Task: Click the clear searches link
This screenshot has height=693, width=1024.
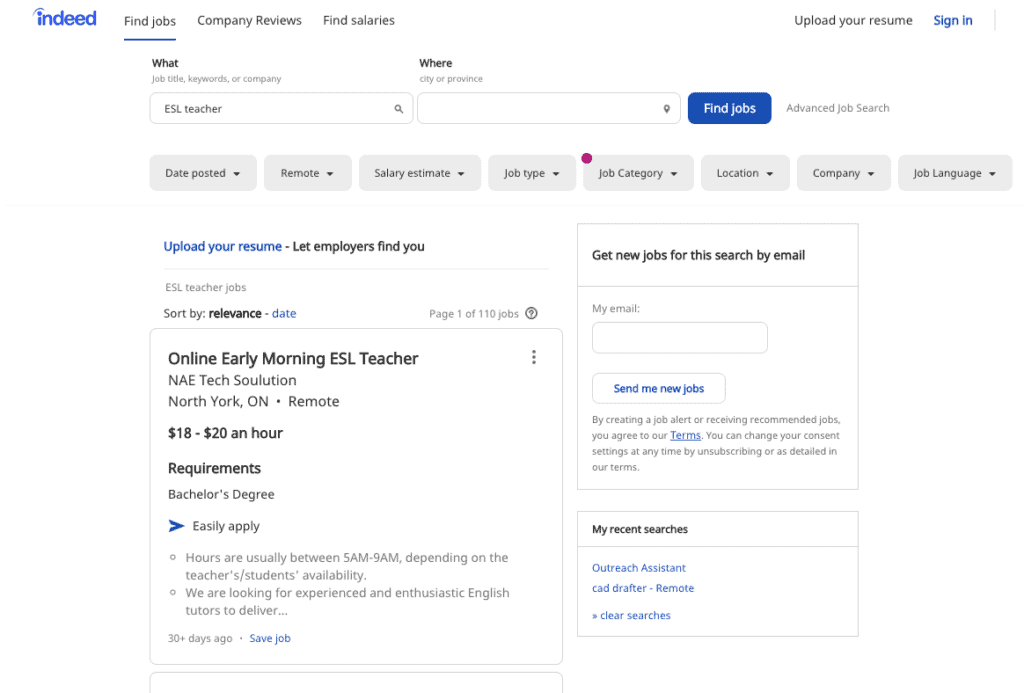Action: point(632,615)
